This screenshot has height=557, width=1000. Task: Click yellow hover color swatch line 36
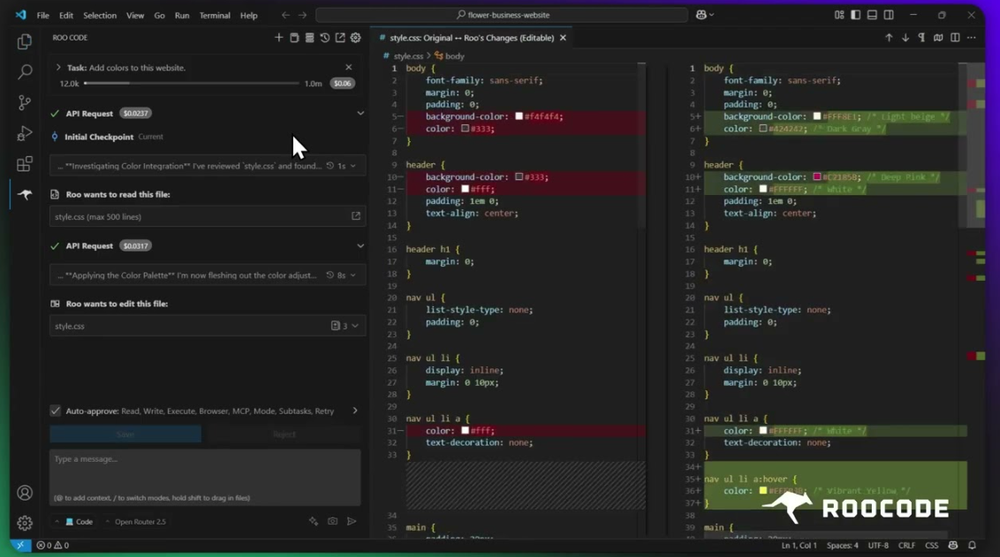pyautogui.click(x=763, y=491)
